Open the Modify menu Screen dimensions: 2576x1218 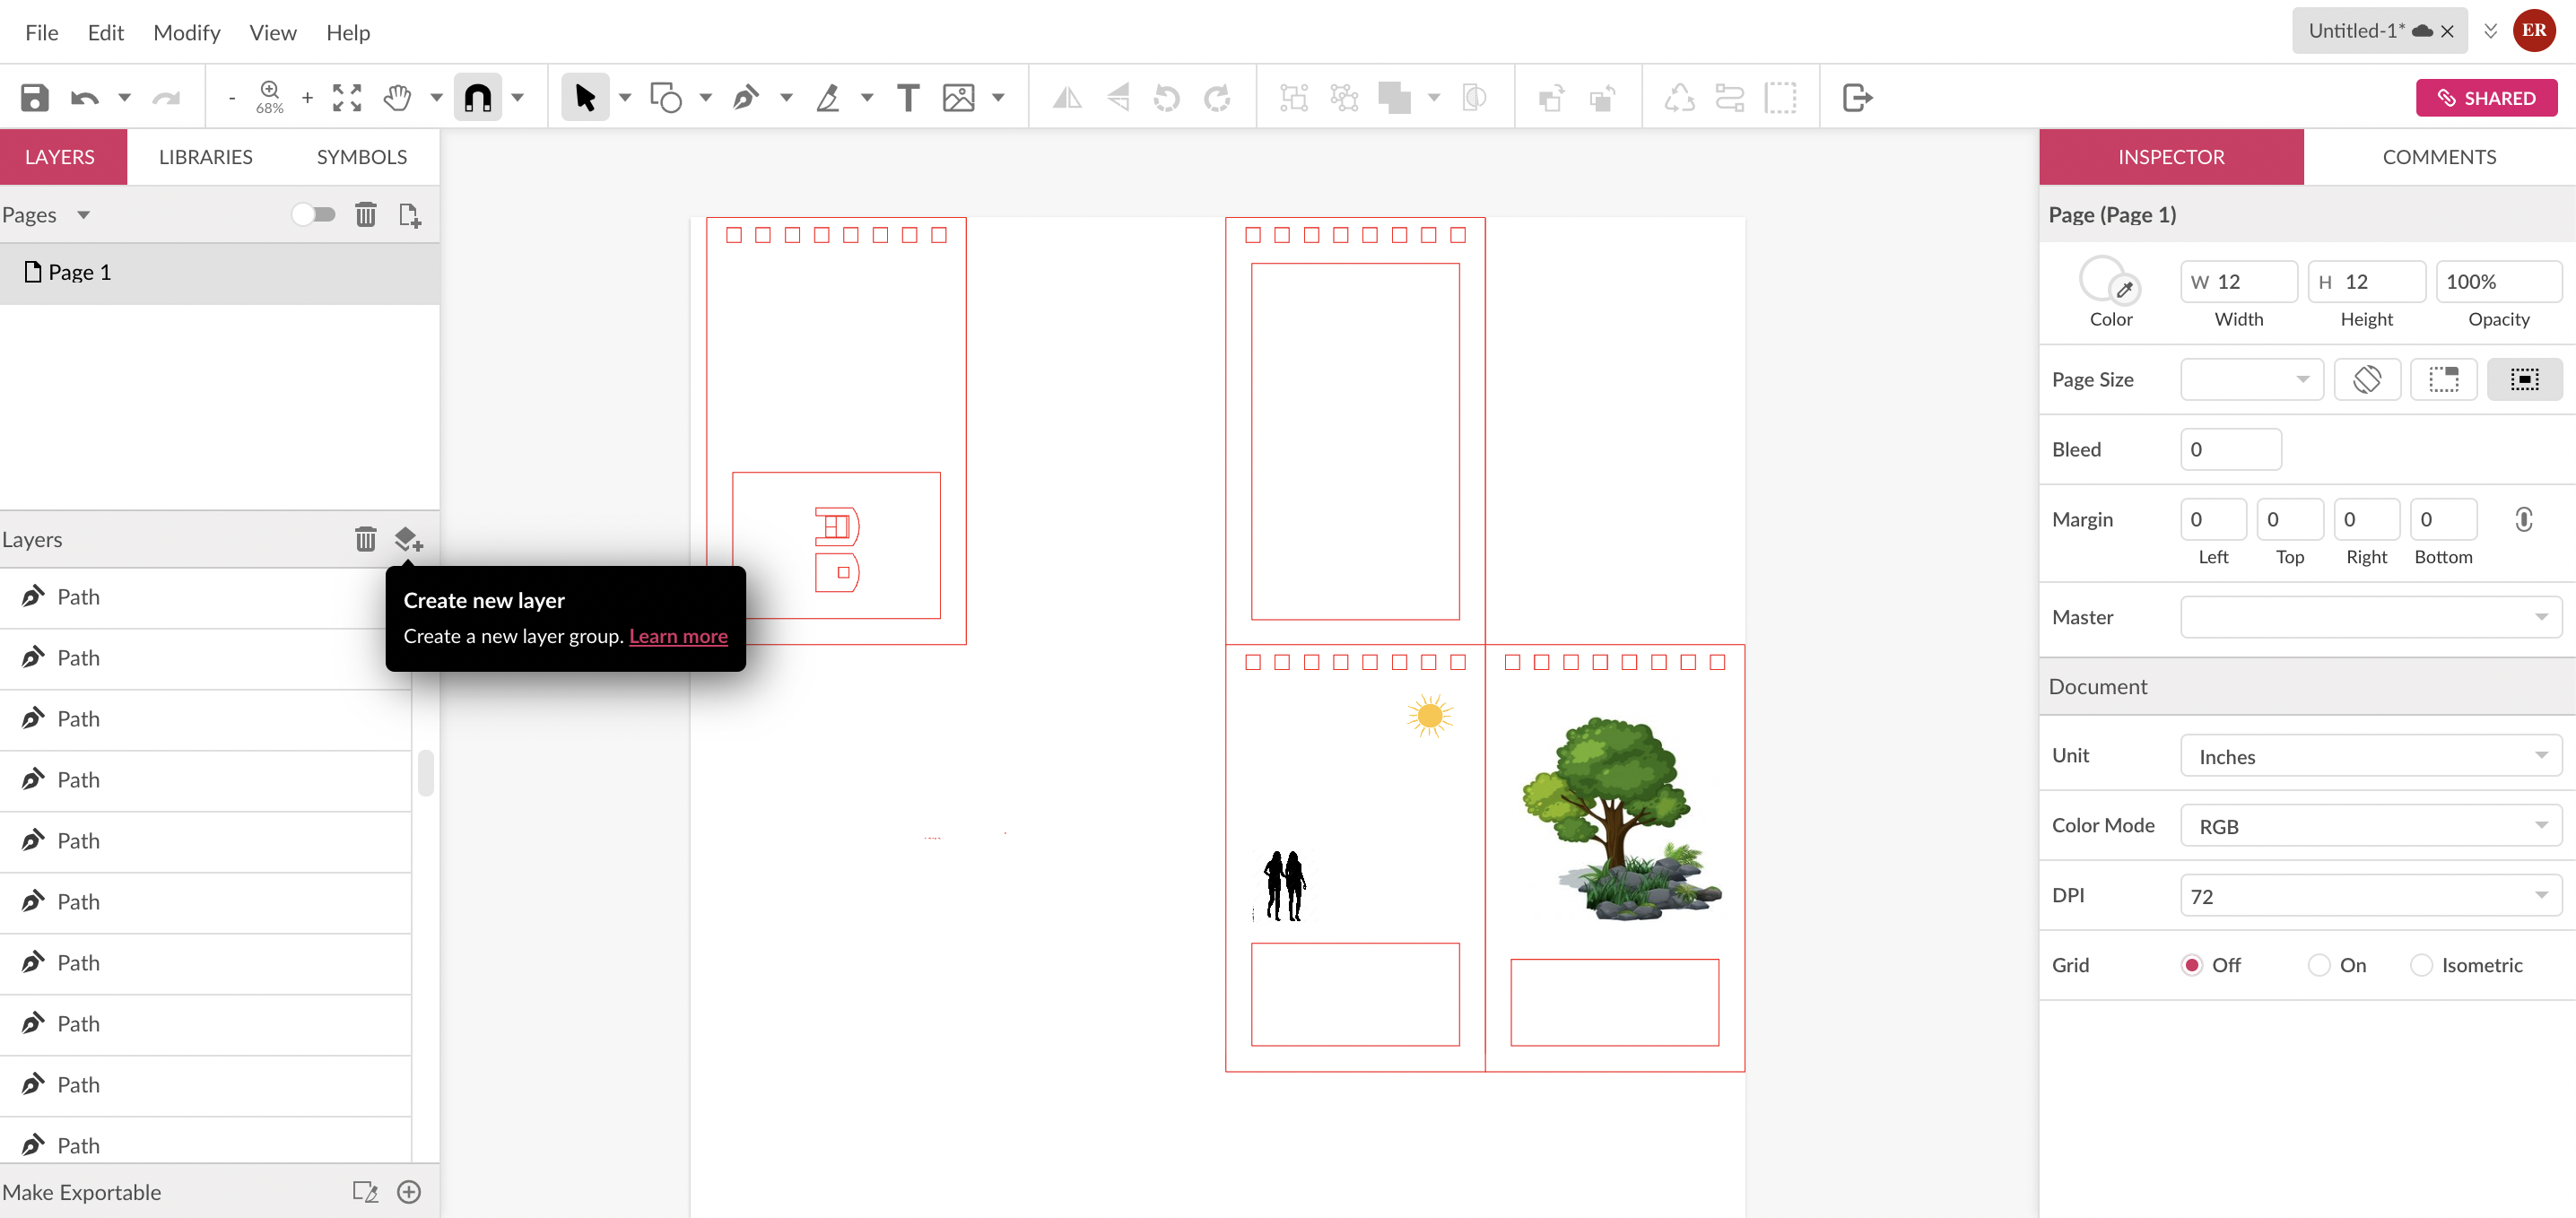click(x=186, y=33)
